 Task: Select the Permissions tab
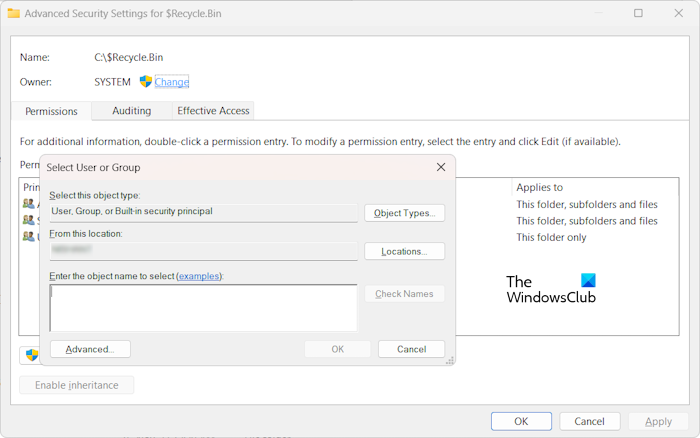click(x=51, y=111)
